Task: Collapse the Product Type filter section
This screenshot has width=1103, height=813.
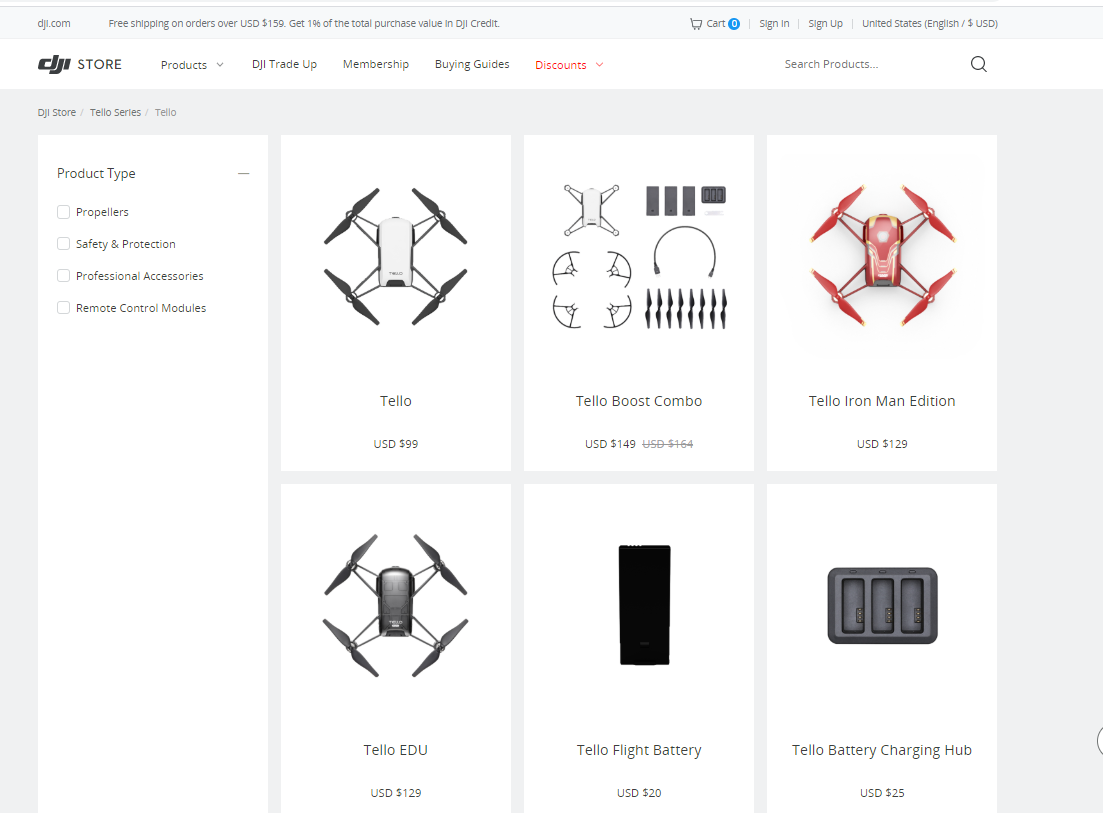Action: [243, 173]
